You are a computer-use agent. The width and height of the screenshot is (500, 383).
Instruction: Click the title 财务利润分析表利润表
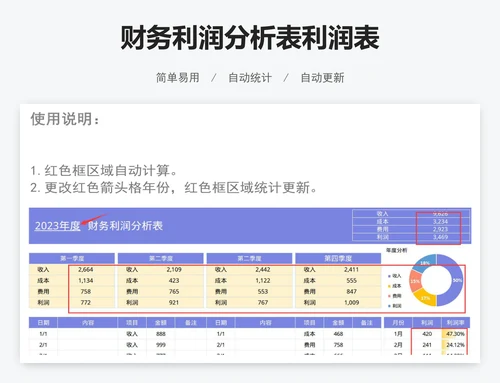pyautogui.click(x=250, y=38)
